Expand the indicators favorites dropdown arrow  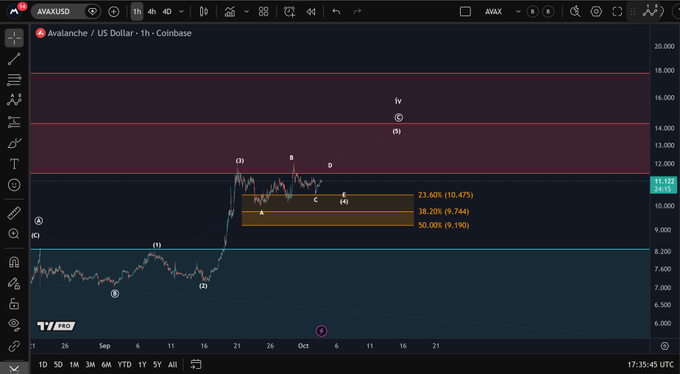point(246,12)
